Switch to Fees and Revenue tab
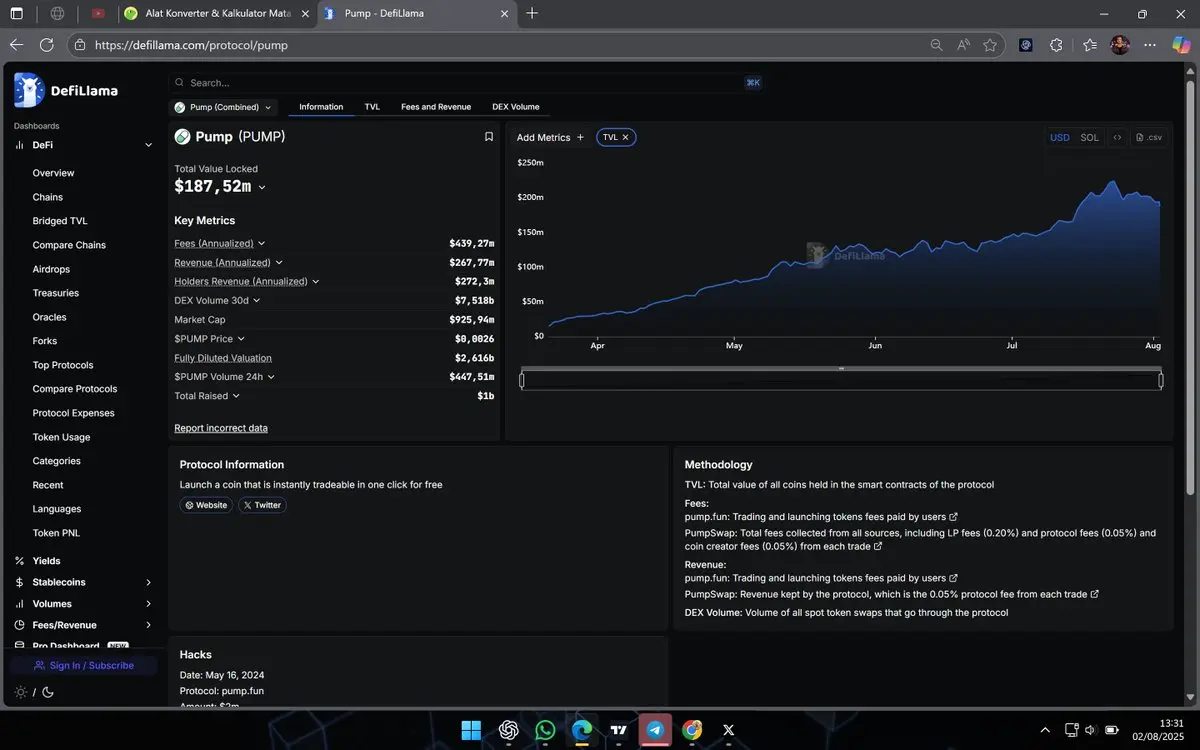 (436, 107)
